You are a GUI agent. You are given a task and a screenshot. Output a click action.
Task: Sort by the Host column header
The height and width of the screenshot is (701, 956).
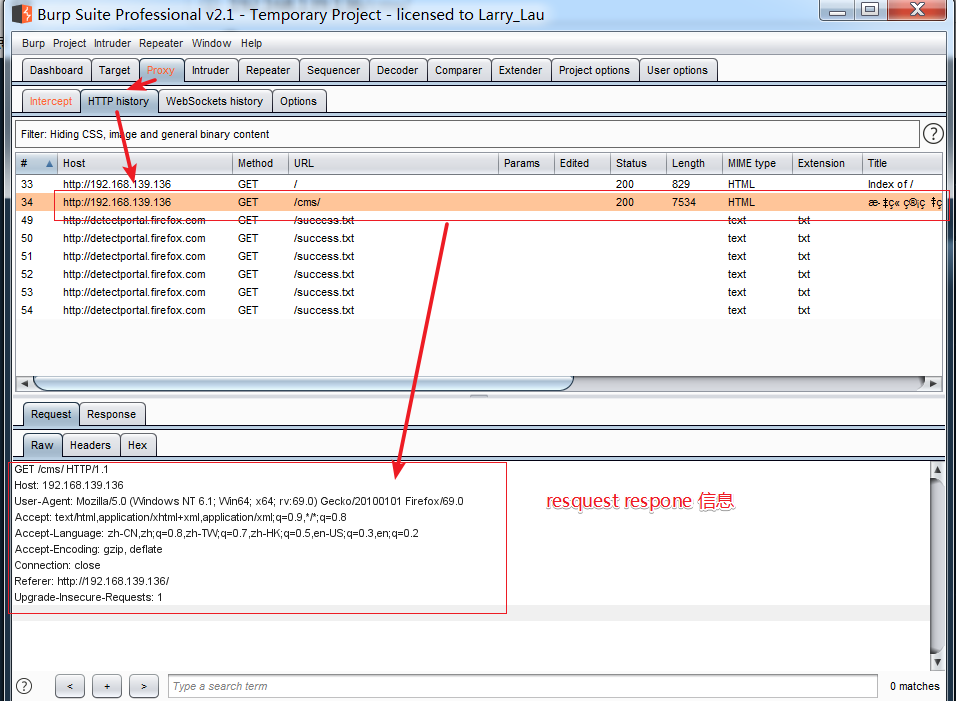144,163
